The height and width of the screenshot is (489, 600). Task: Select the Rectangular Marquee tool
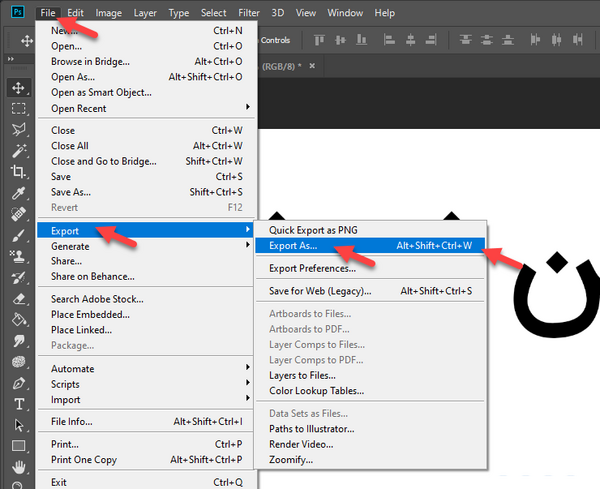pyautogui.click(x=18, y=109)
